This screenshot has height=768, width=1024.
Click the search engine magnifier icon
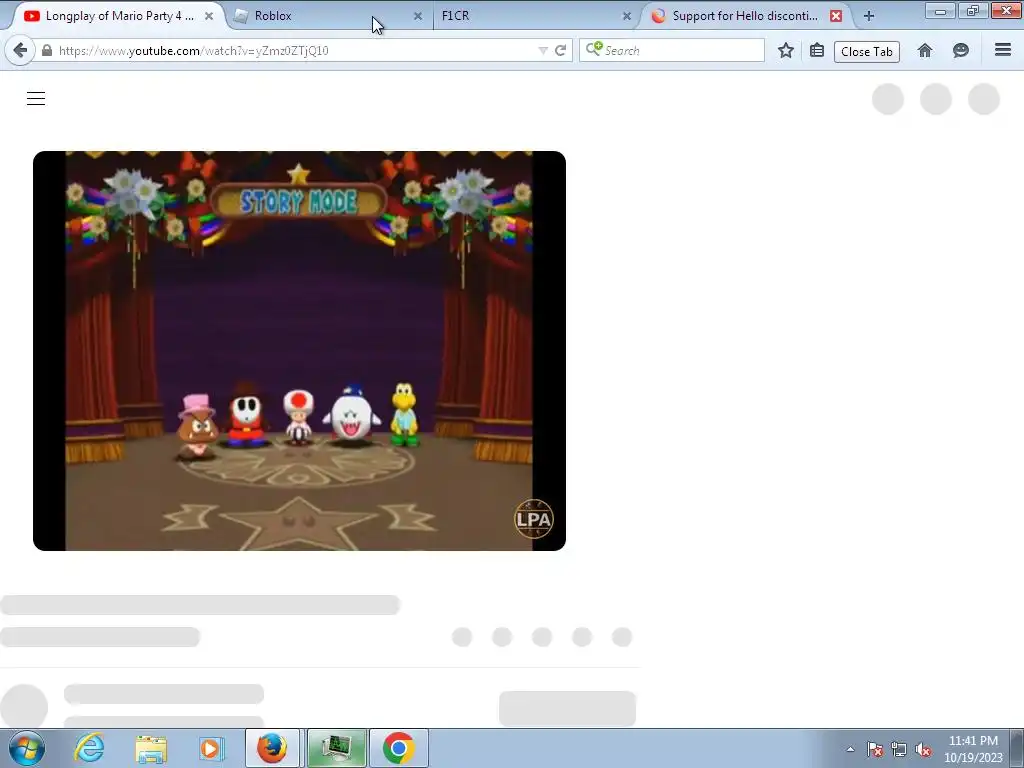(x=593, y=49)
